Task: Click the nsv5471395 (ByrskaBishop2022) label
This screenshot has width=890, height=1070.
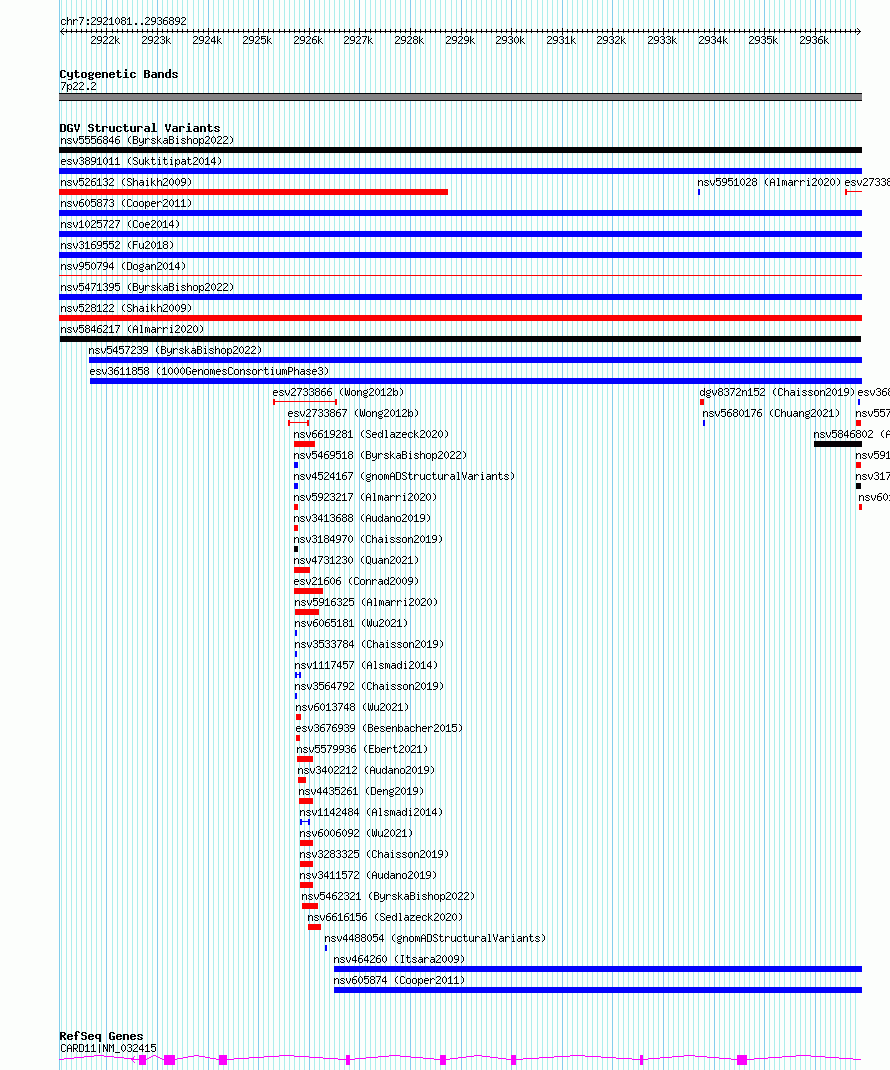Action: pyautogui.click(x=147, y=287)
